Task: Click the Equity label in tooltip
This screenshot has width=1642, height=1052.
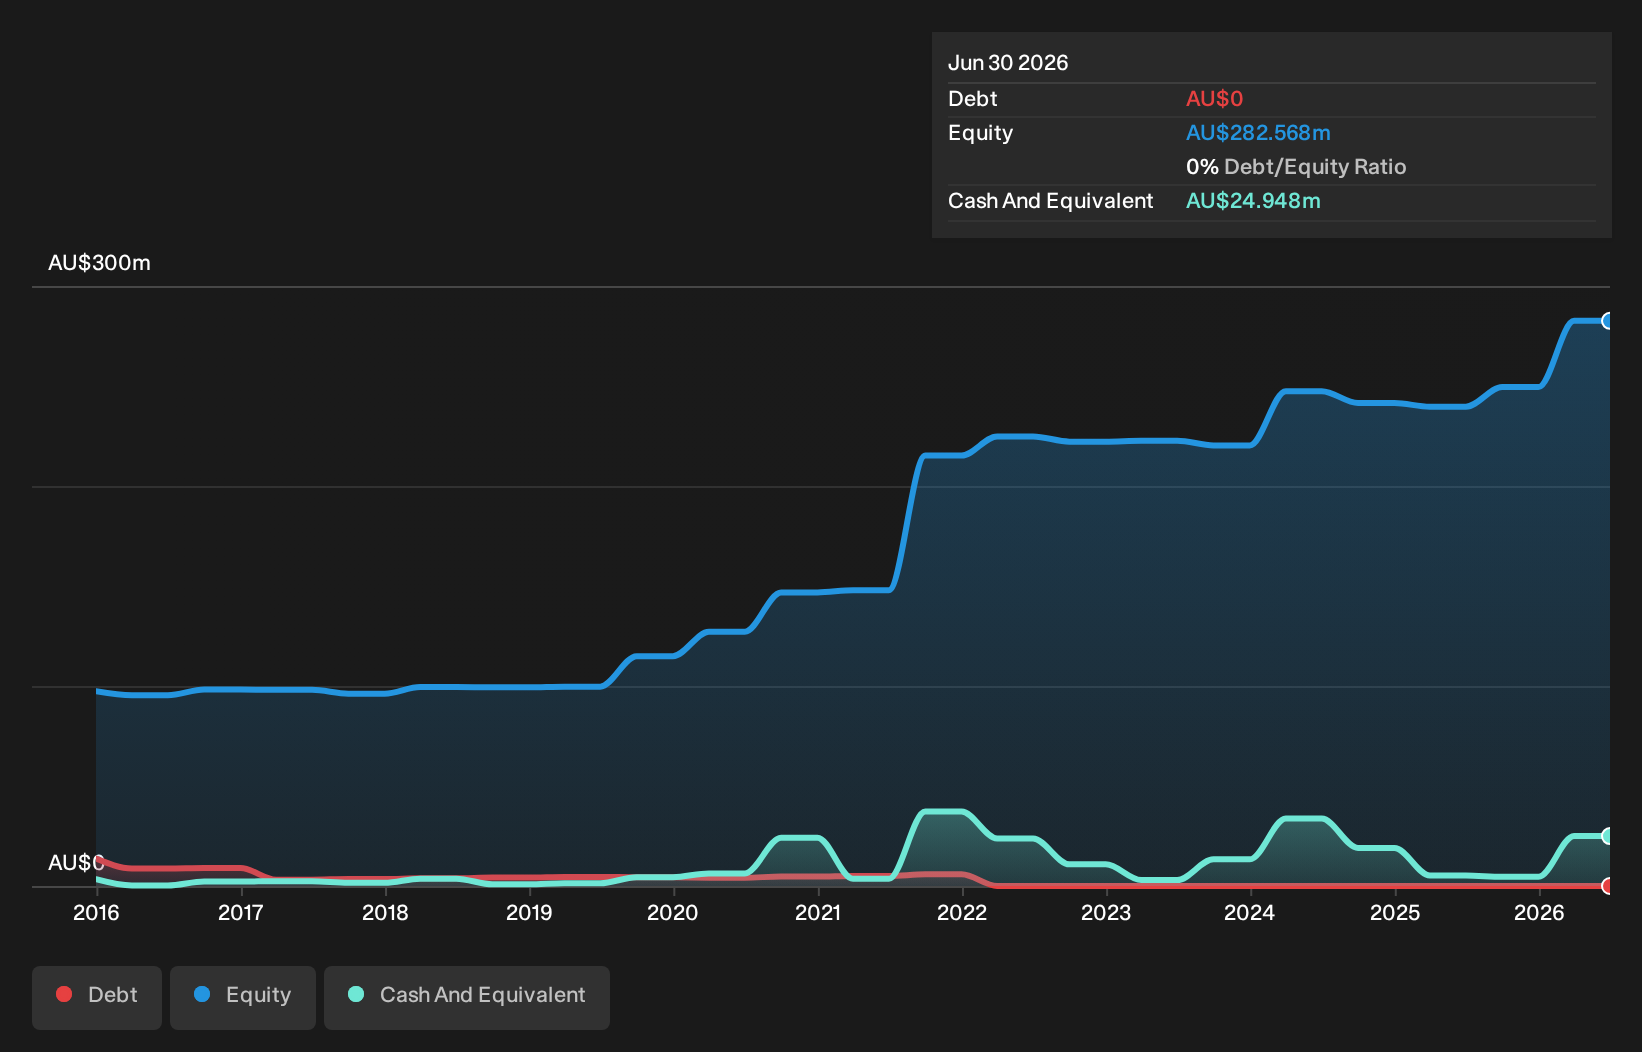Action: pos(981,133)
